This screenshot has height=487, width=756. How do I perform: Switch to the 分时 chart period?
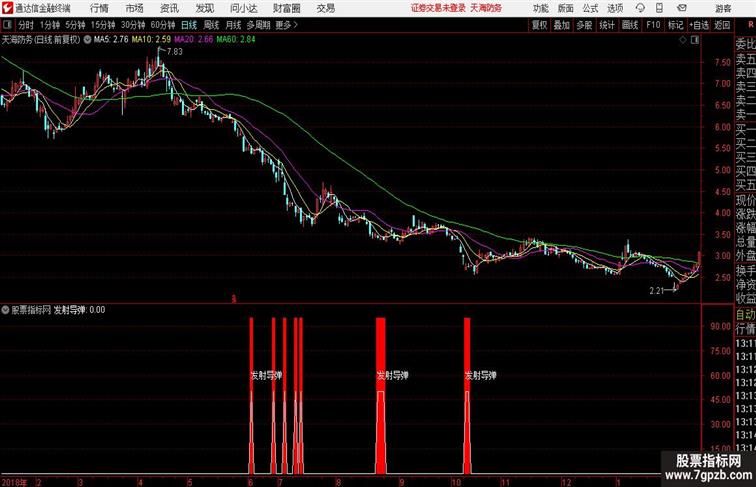26,25
